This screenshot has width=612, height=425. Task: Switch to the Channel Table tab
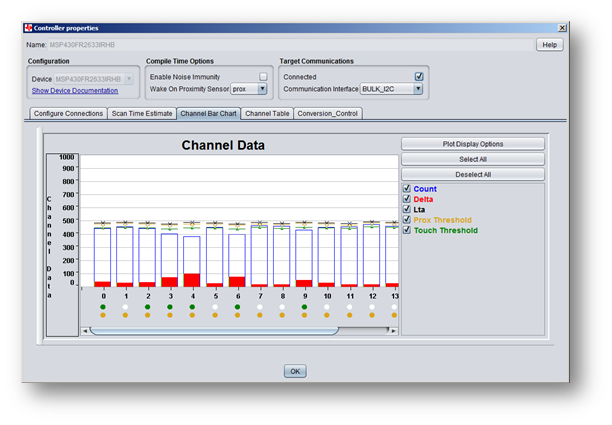267,114
